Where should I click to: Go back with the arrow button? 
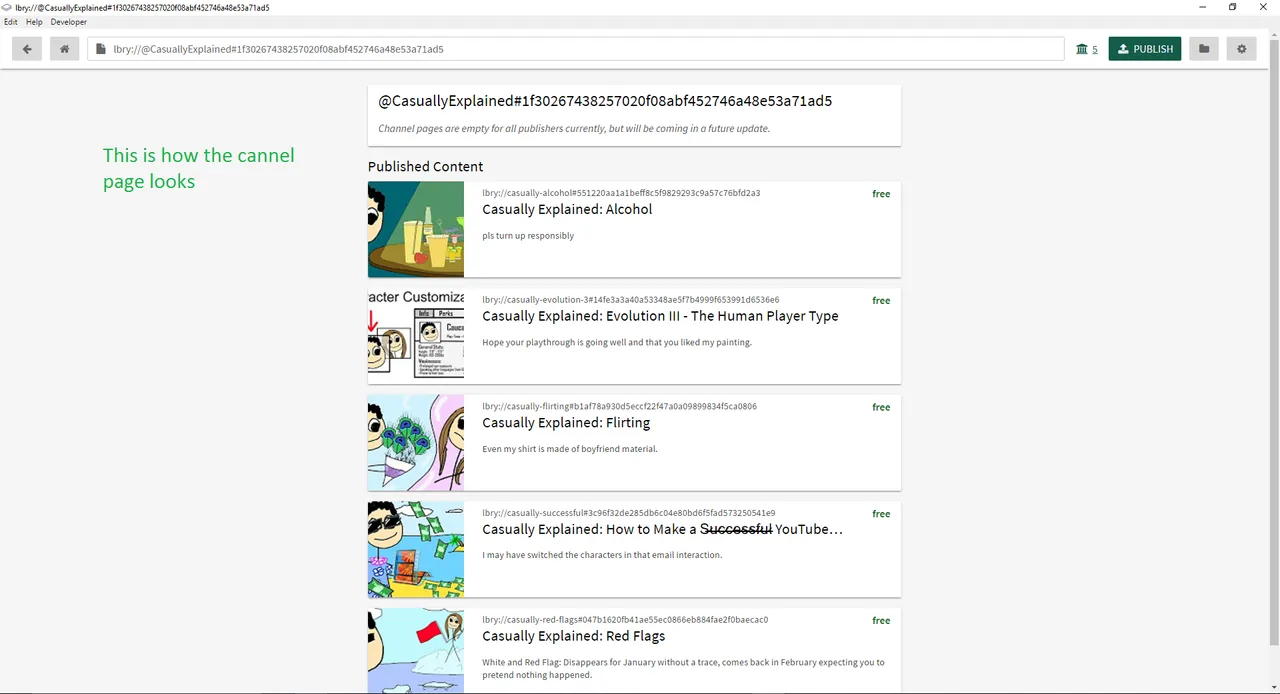(27, 49)
